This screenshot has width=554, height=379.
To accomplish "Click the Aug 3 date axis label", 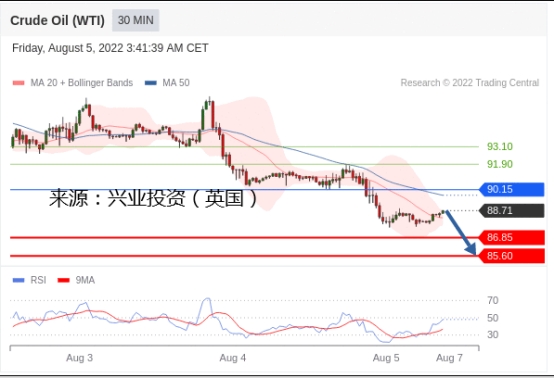I will 79,358.
